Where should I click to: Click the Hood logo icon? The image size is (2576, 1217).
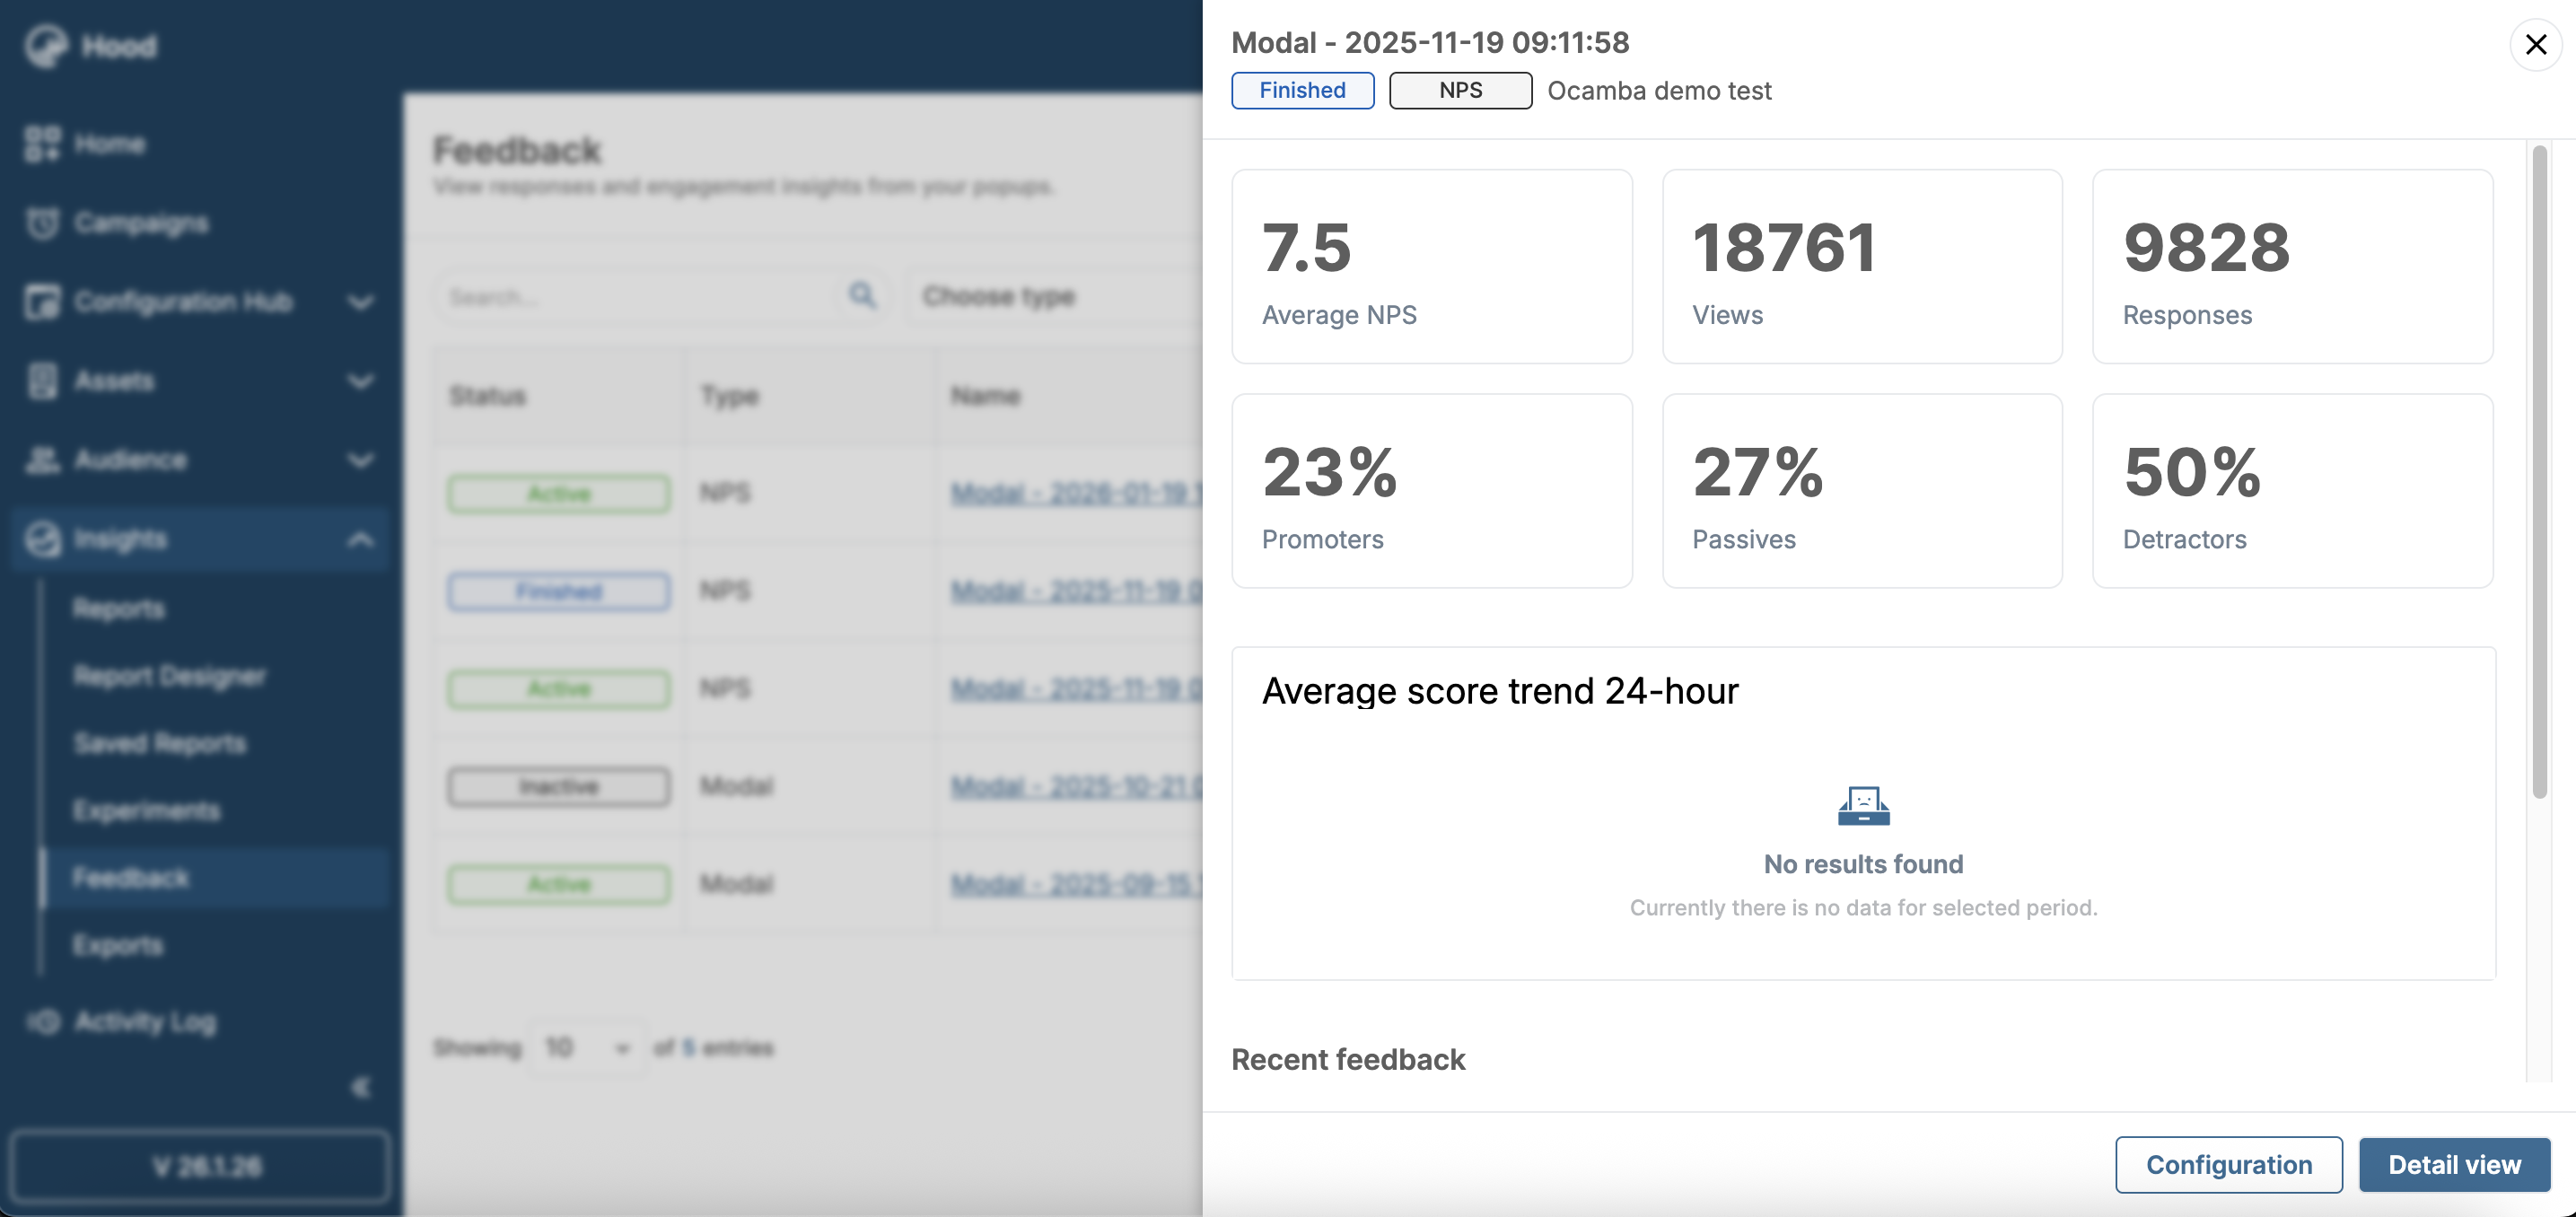tap(45, 45)
